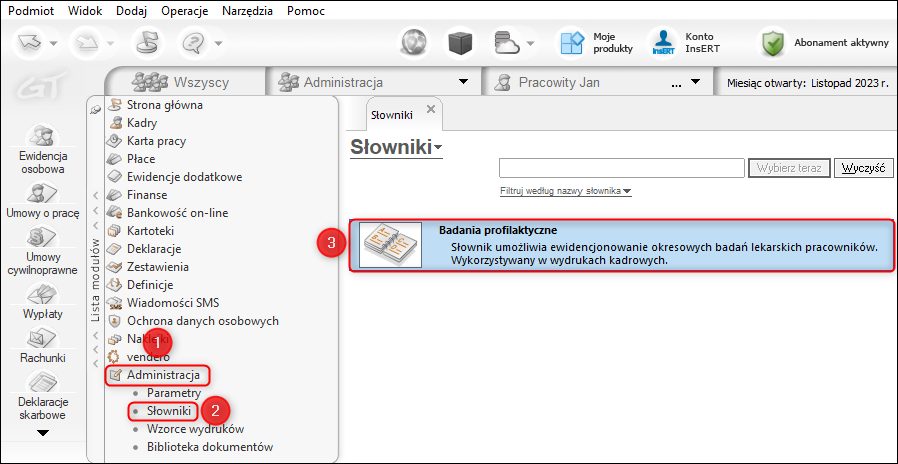Open Parametry under Administracja

coord(174,394)
